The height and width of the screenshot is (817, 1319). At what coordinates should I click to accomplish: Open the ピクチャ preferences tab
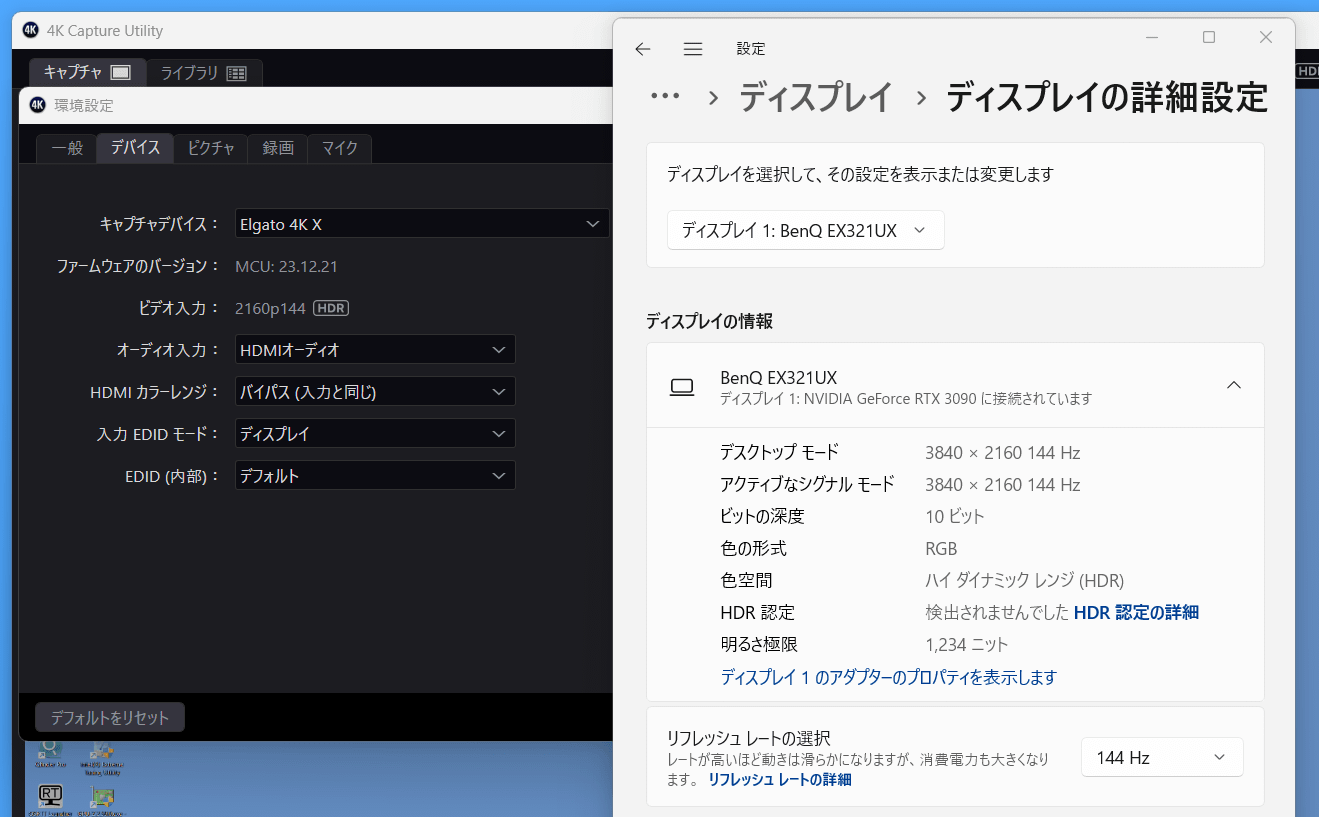(x=211, y=148)
